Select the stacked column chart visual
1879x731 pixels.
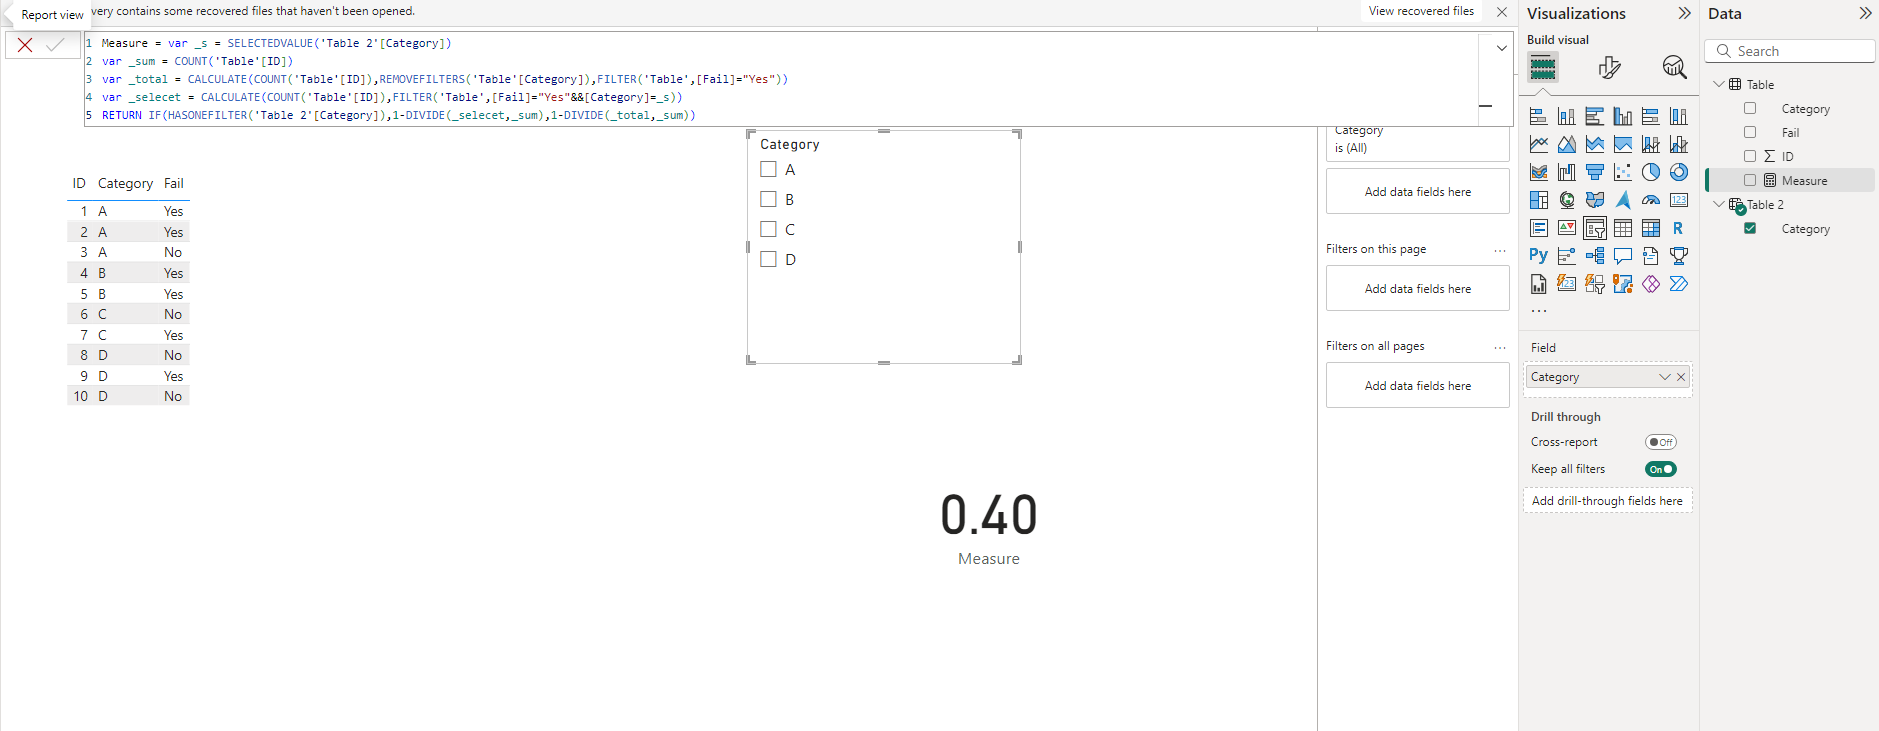pos(1567,116)
